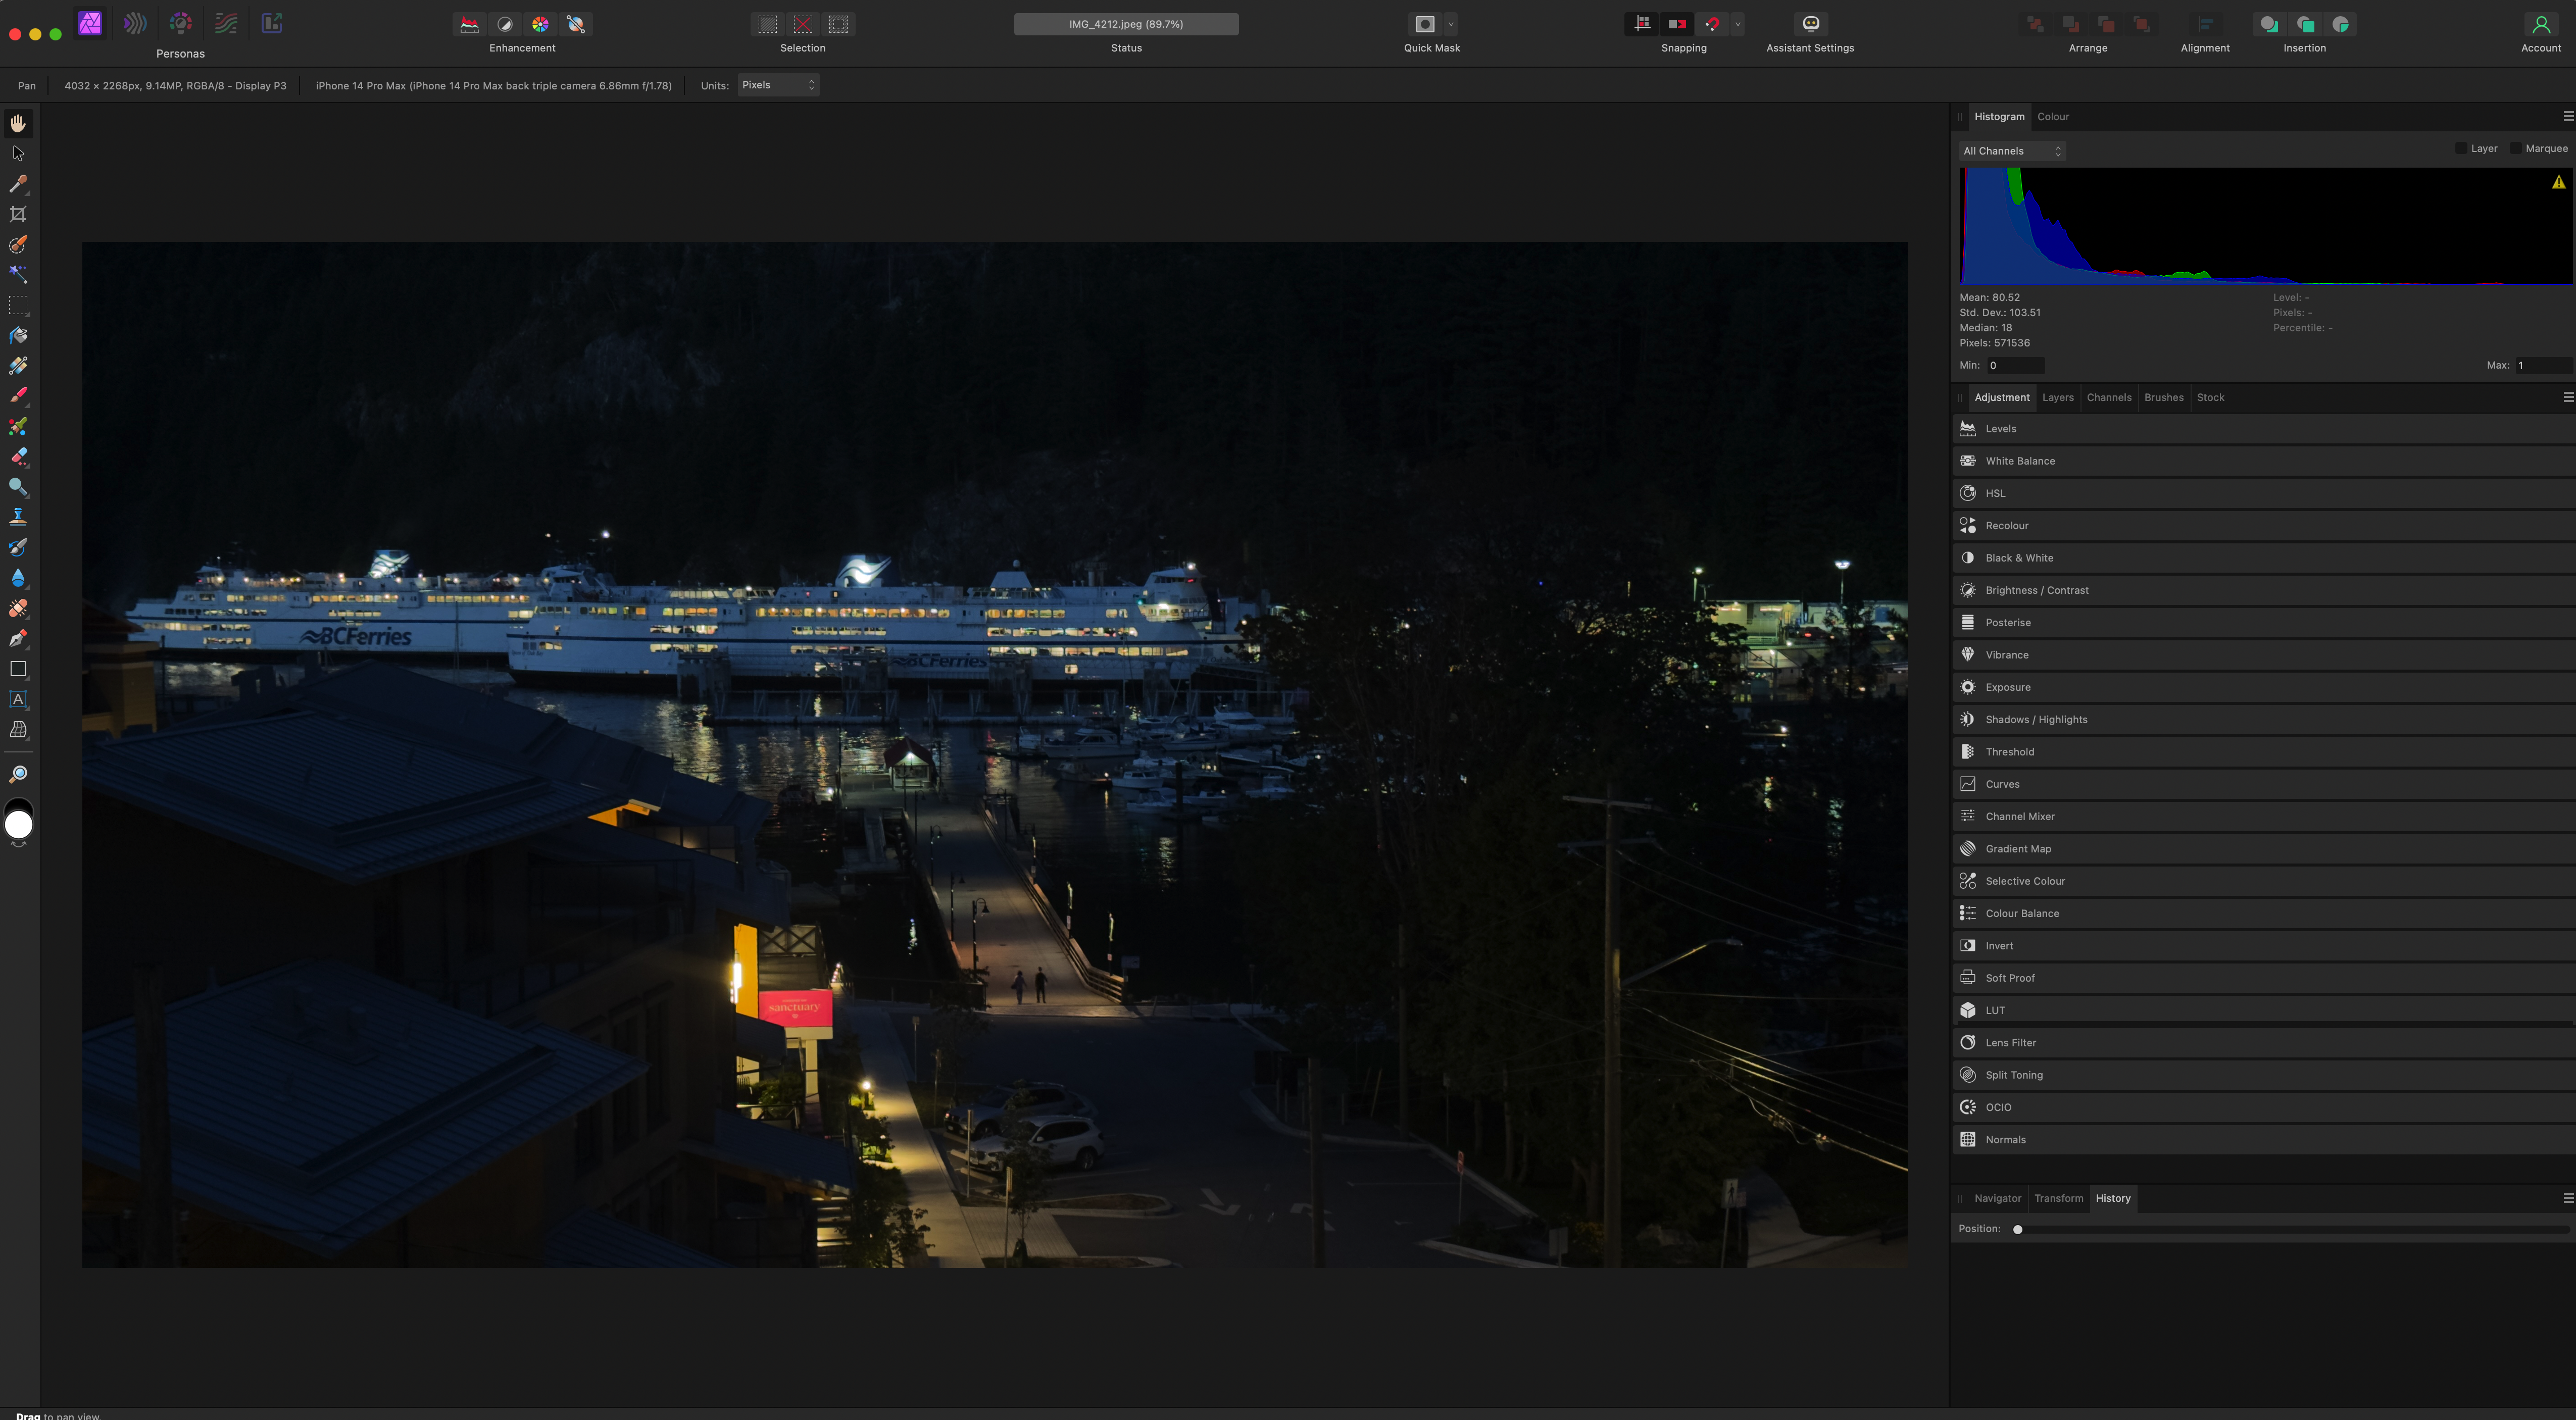Viewport: 2576px width, 1420px height.
Task: Select the Pen tool
Action: 18,639
